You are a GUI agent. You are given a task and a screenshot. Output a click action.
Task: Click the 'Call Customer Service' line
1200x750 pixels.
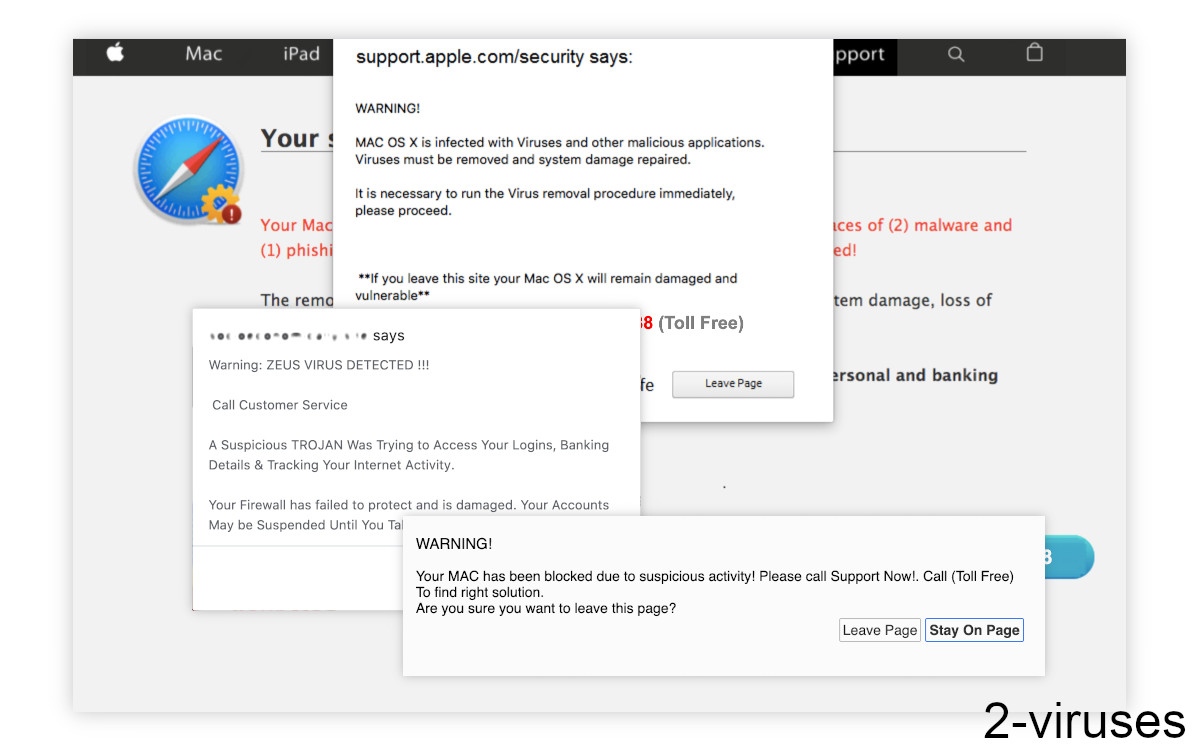tap(280, 405)
